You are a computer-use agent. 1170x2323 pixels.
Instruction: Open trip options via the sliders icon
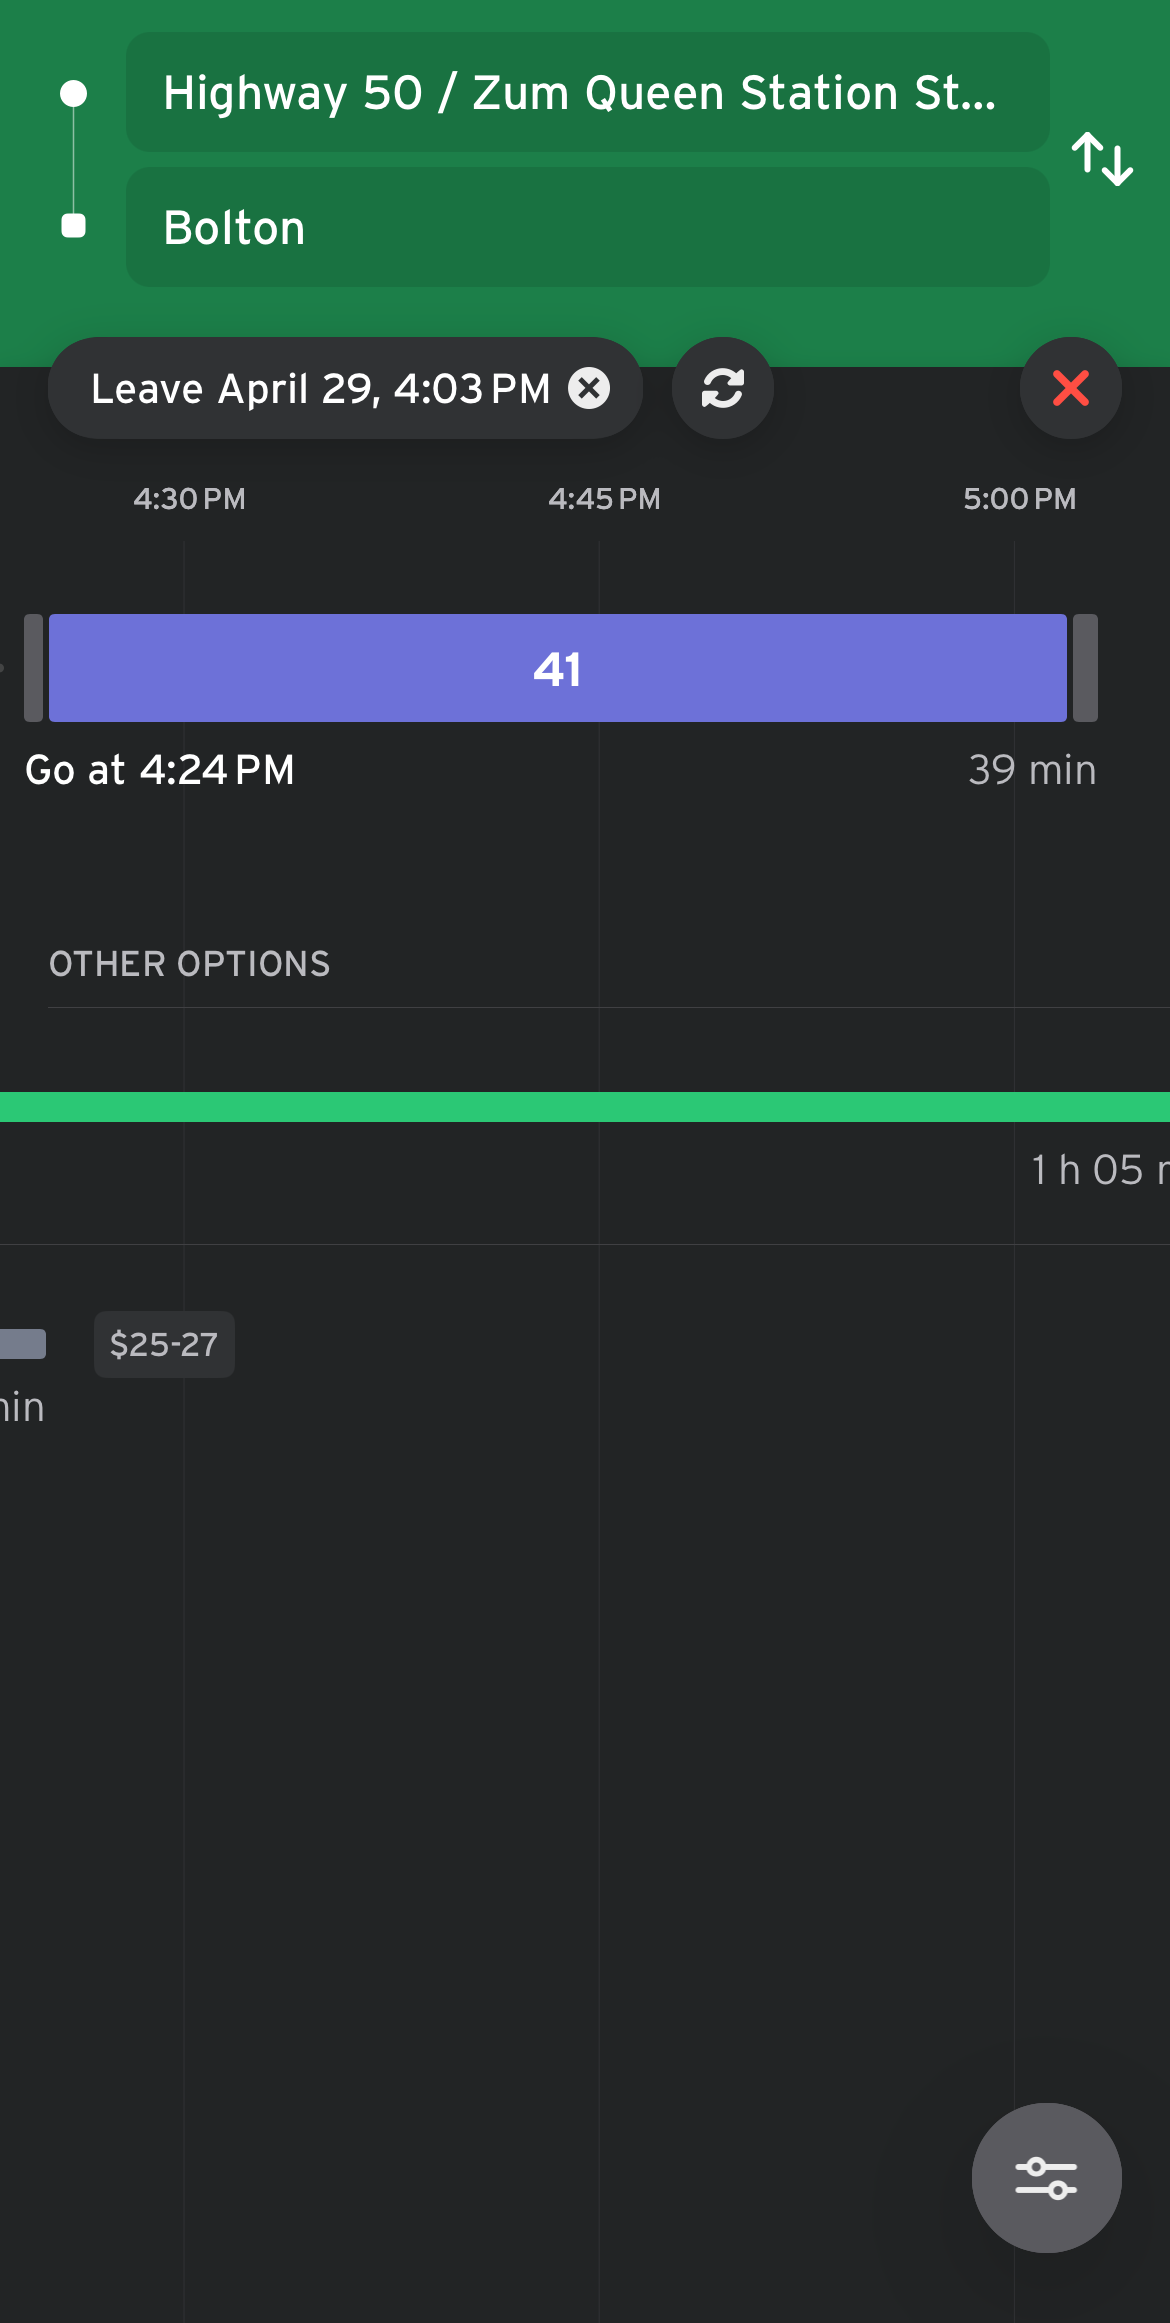1046,2177
